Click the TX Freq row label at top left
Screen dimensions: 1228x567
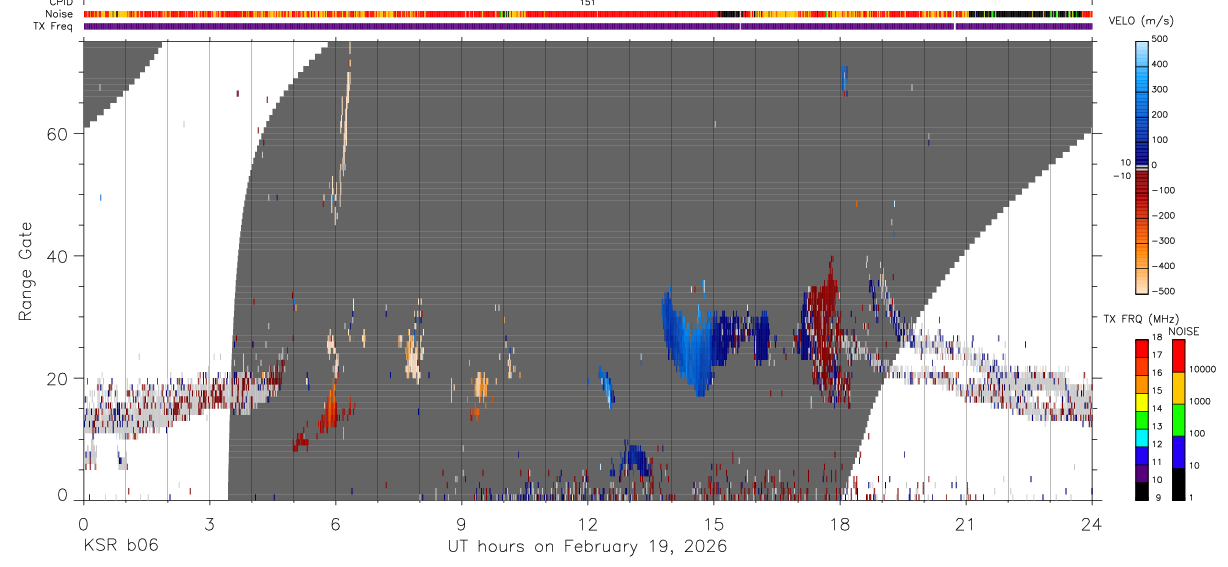53,26
